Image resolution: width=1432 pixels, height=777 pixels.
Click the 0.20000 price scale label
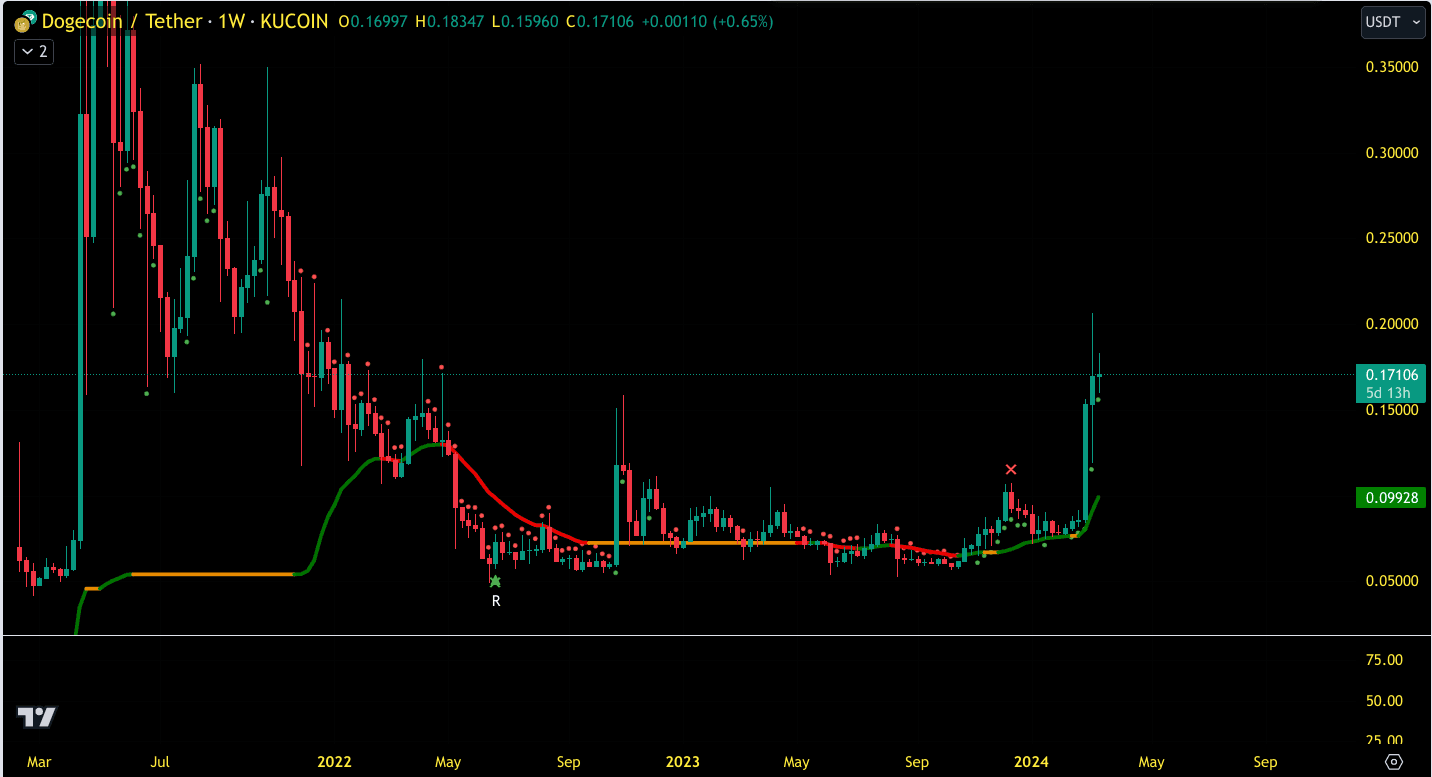pos(1392,324)
